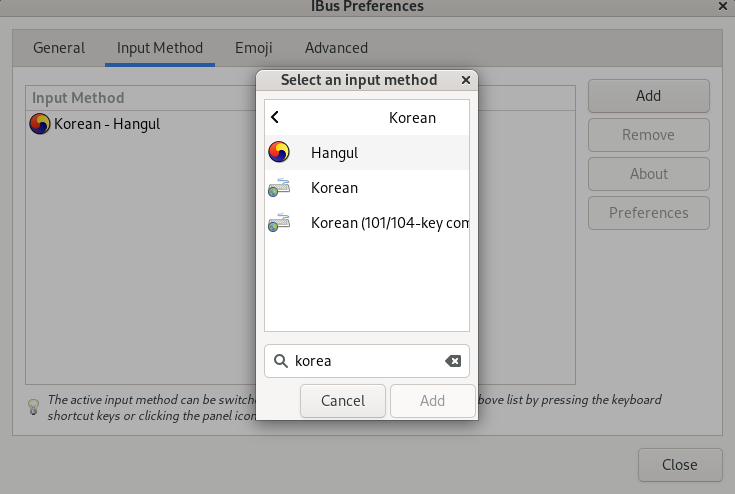Screen dimensions: 735x494
Task: Switch to the General tab
Action: click(x=59, y=48)
